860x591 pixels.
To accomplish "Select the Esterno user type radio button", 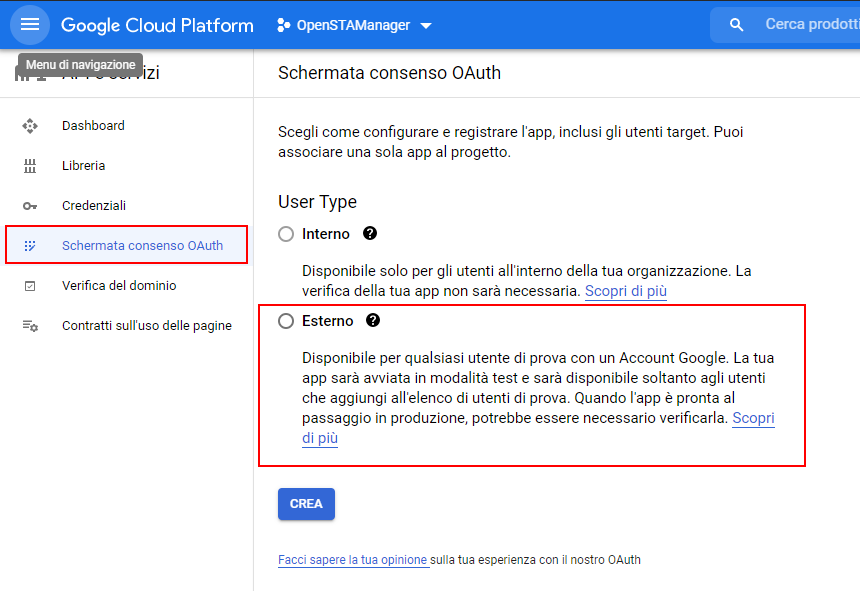I will (x=287, y=321).
